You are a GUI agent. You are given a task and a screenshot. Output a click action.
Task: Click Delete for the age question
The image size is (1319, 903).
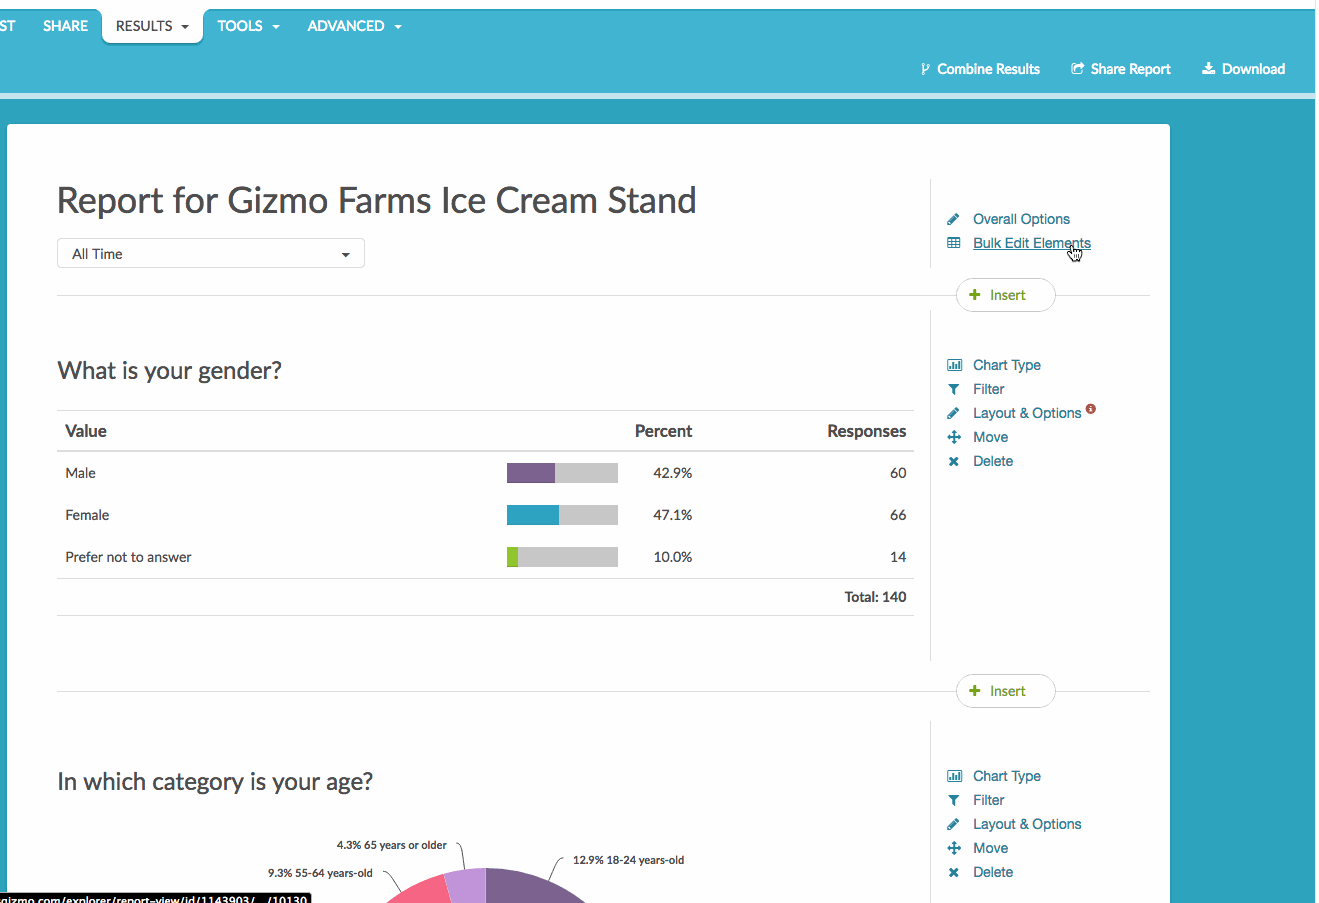click(993, 872)
